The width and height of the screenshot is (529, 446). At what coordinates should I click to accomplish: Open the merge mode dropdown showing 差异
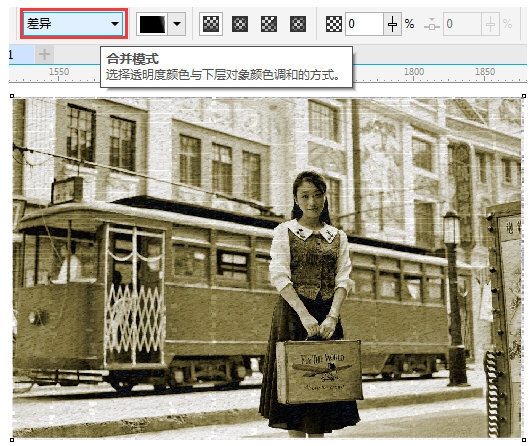coord(73,24)
